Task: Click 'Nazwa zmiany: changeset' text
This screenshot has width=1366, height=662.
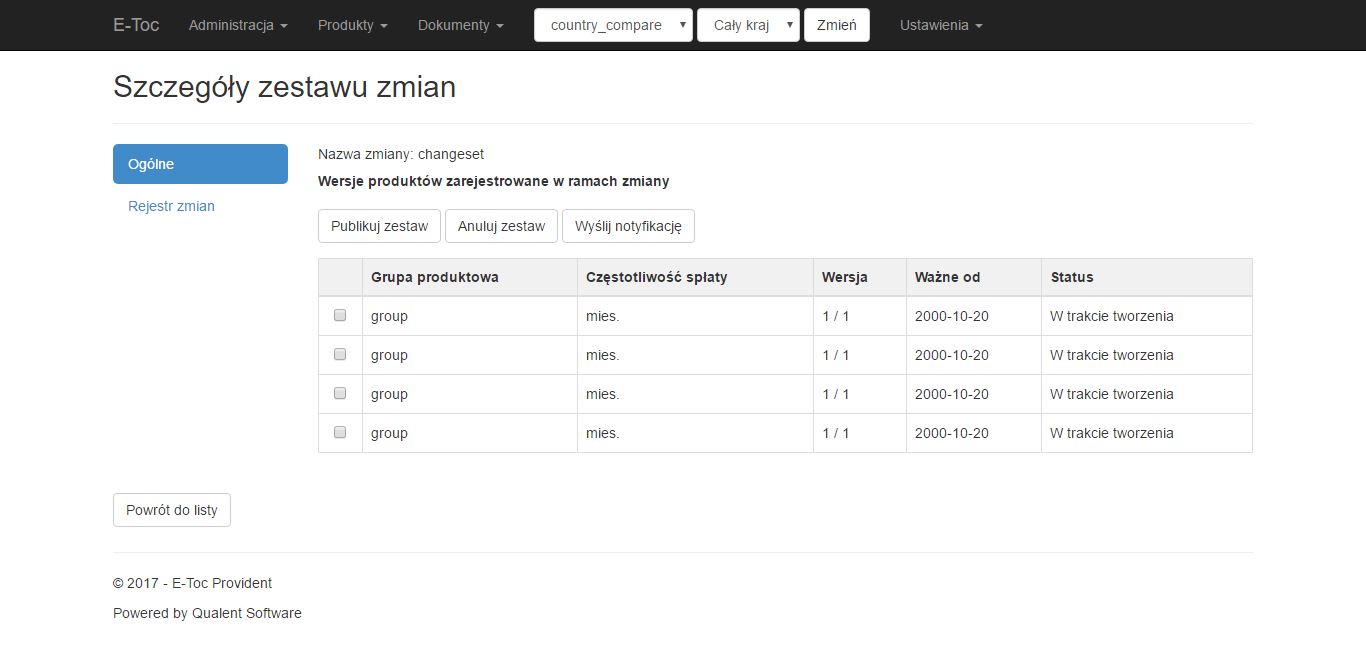Action: pyautogui.click(x=401, y=154)
